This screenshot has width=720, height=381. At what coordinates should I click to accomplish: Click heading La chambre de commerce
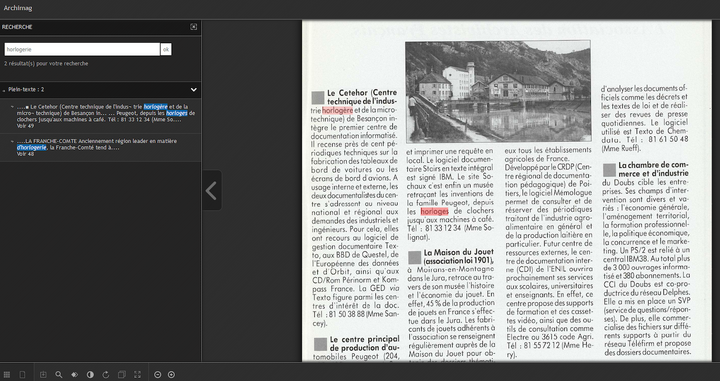click(653, 169)
